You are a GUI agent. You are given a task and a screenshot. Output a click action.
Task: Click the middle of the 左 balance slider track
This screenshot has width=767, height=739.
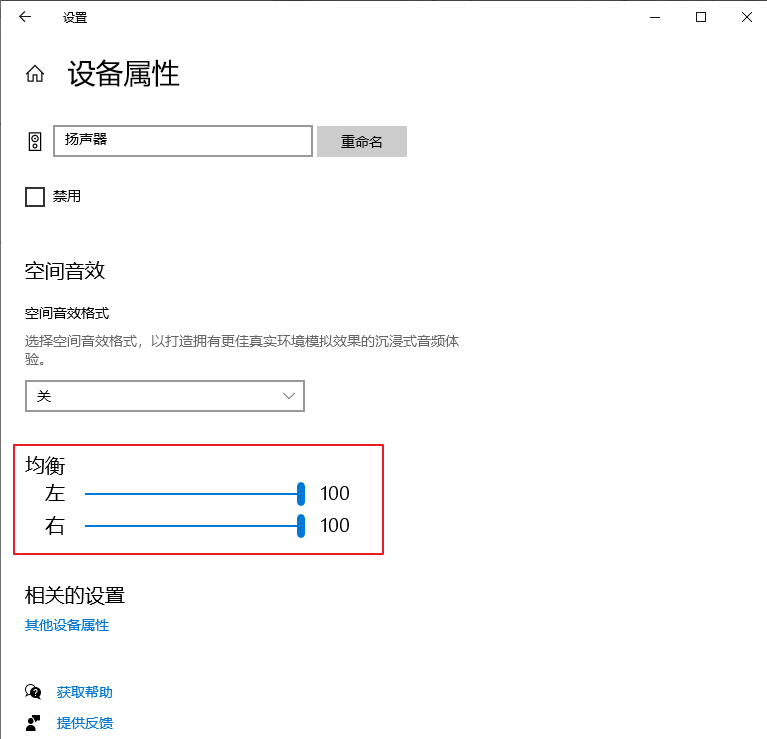(192, 494)
